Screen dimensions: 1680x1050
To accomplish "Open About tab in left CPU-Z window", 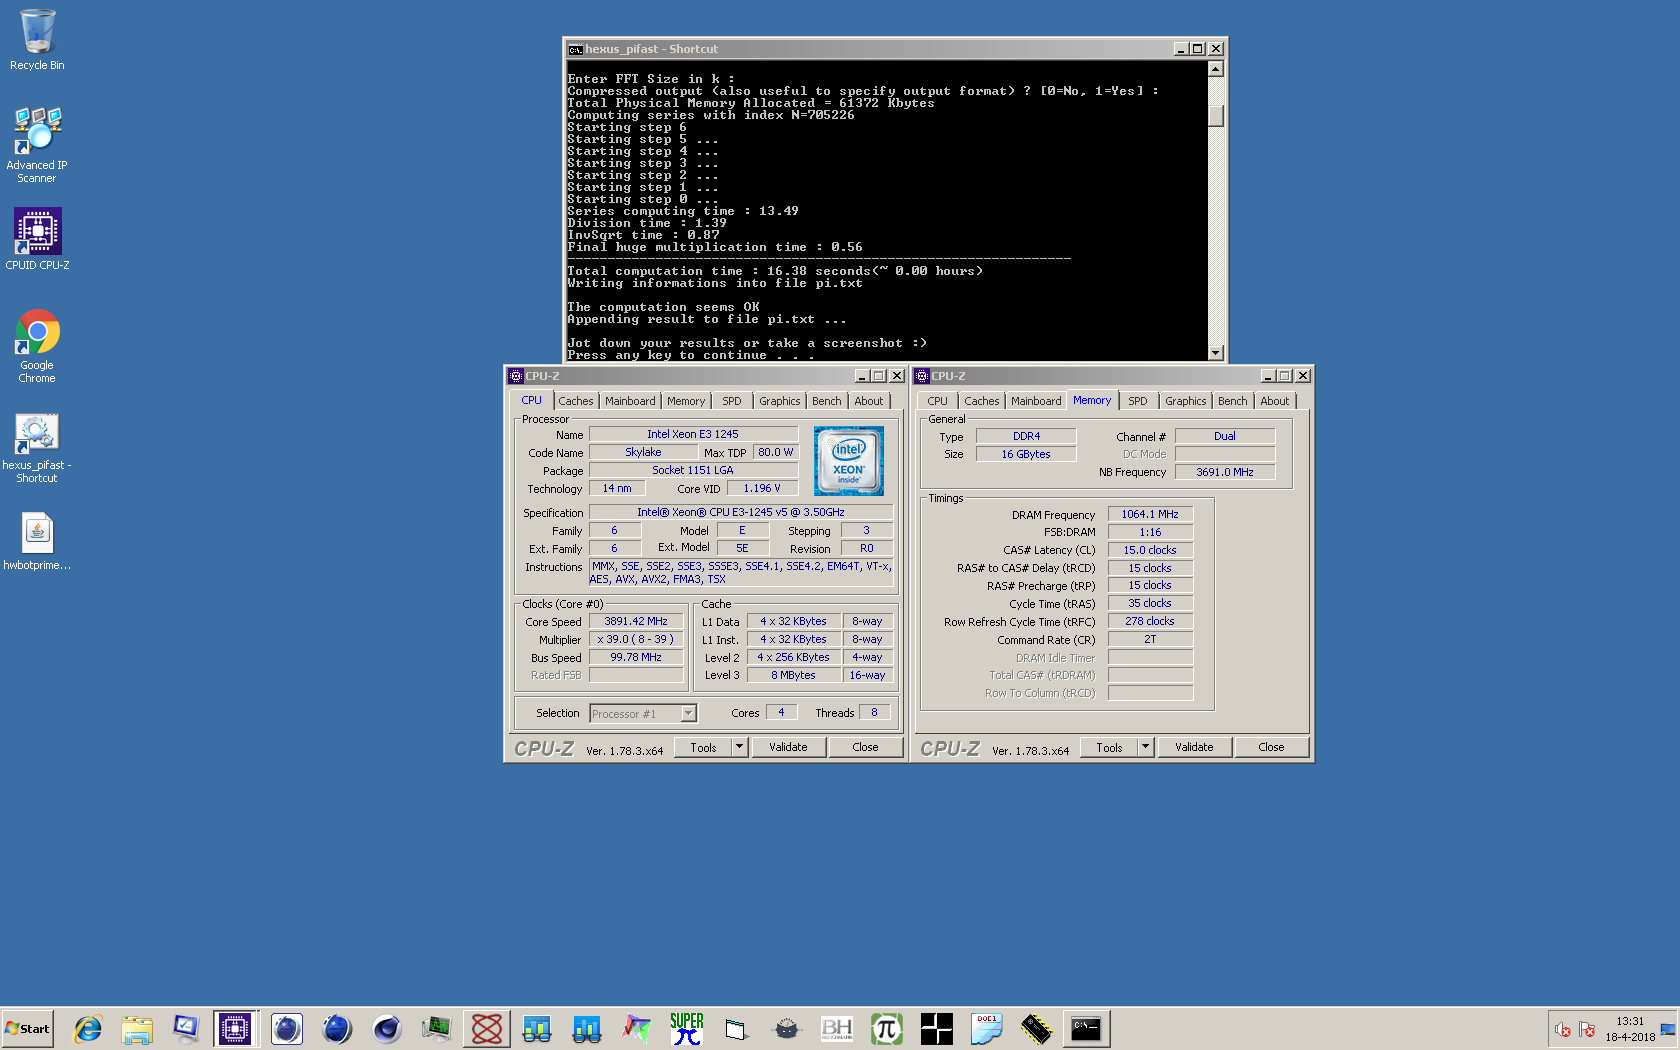I will 869,401.
